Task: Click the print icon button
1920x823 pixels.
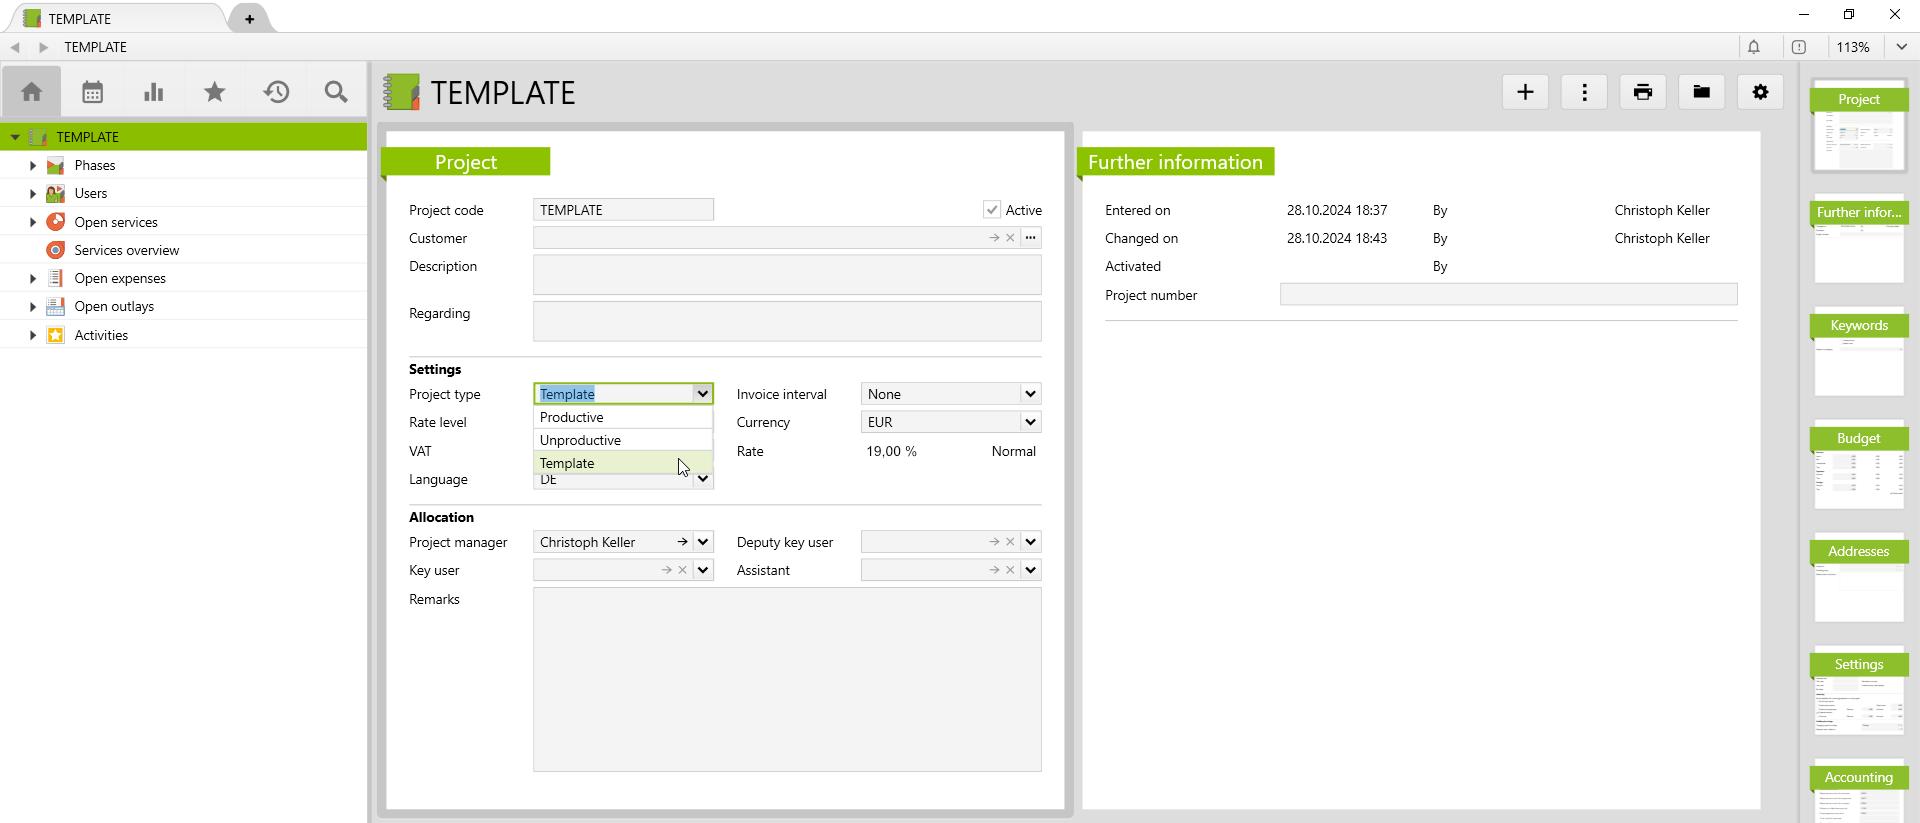Action: point(1642,92)
